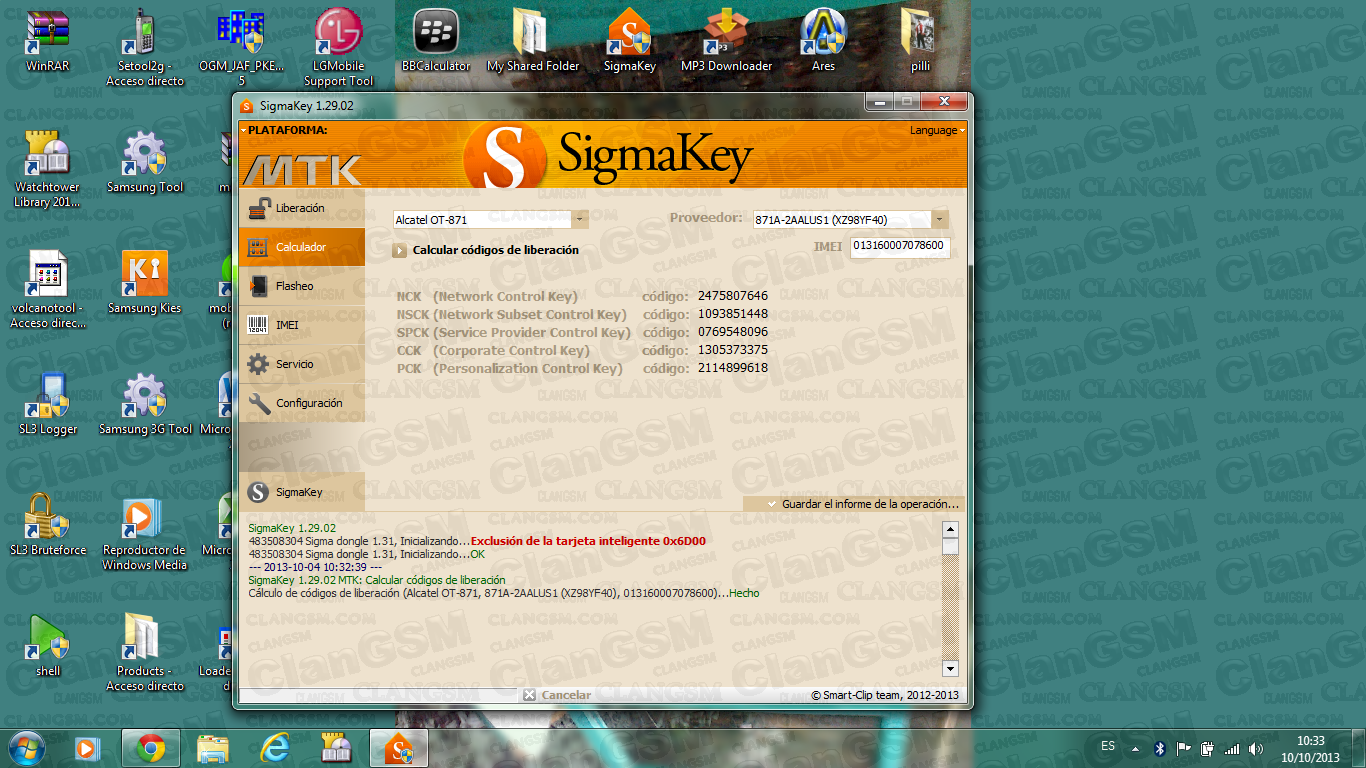
Task: Click the SigmaKey item at sidebar bottom
Action: 302,492
